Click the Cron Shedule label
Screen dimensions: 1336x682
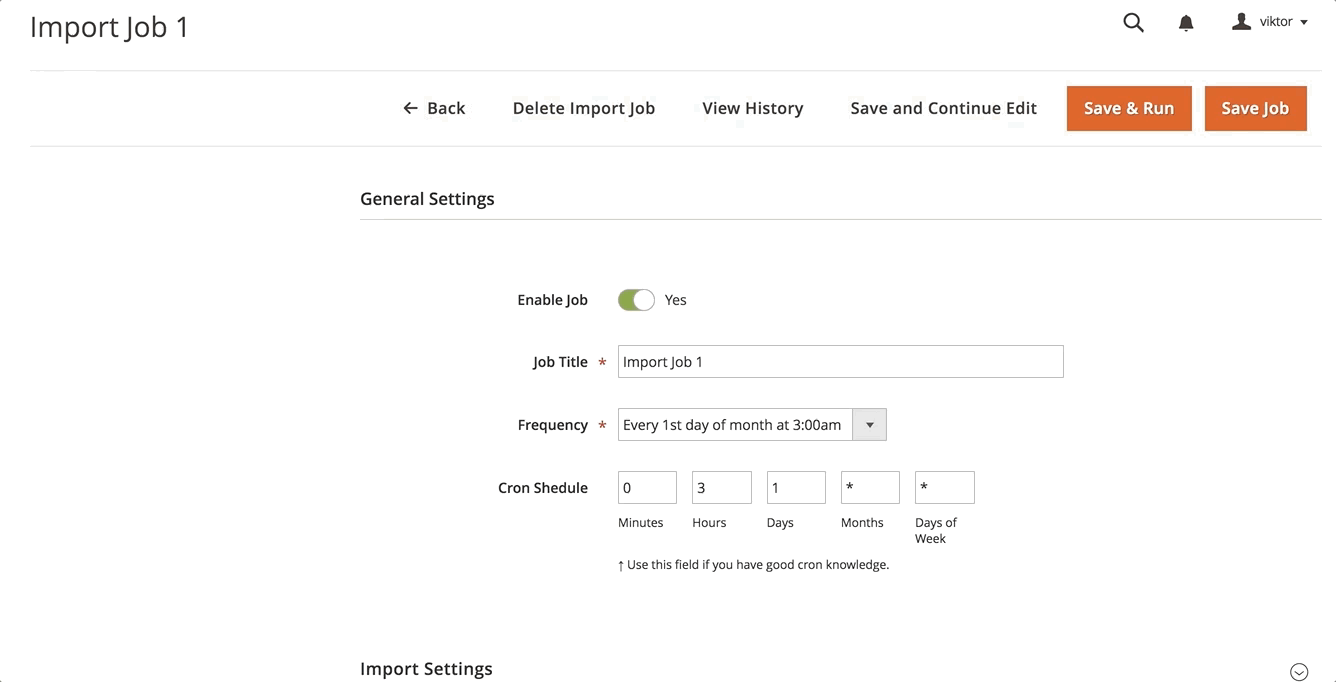pos(543,488)
